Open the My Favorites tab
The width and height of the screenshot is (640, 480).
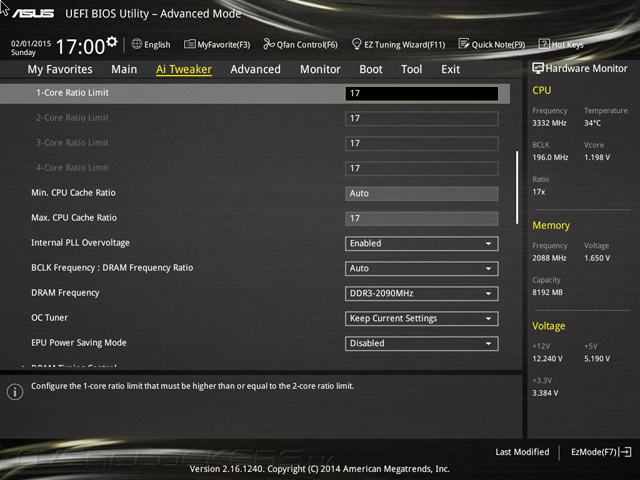coord(60,69)
